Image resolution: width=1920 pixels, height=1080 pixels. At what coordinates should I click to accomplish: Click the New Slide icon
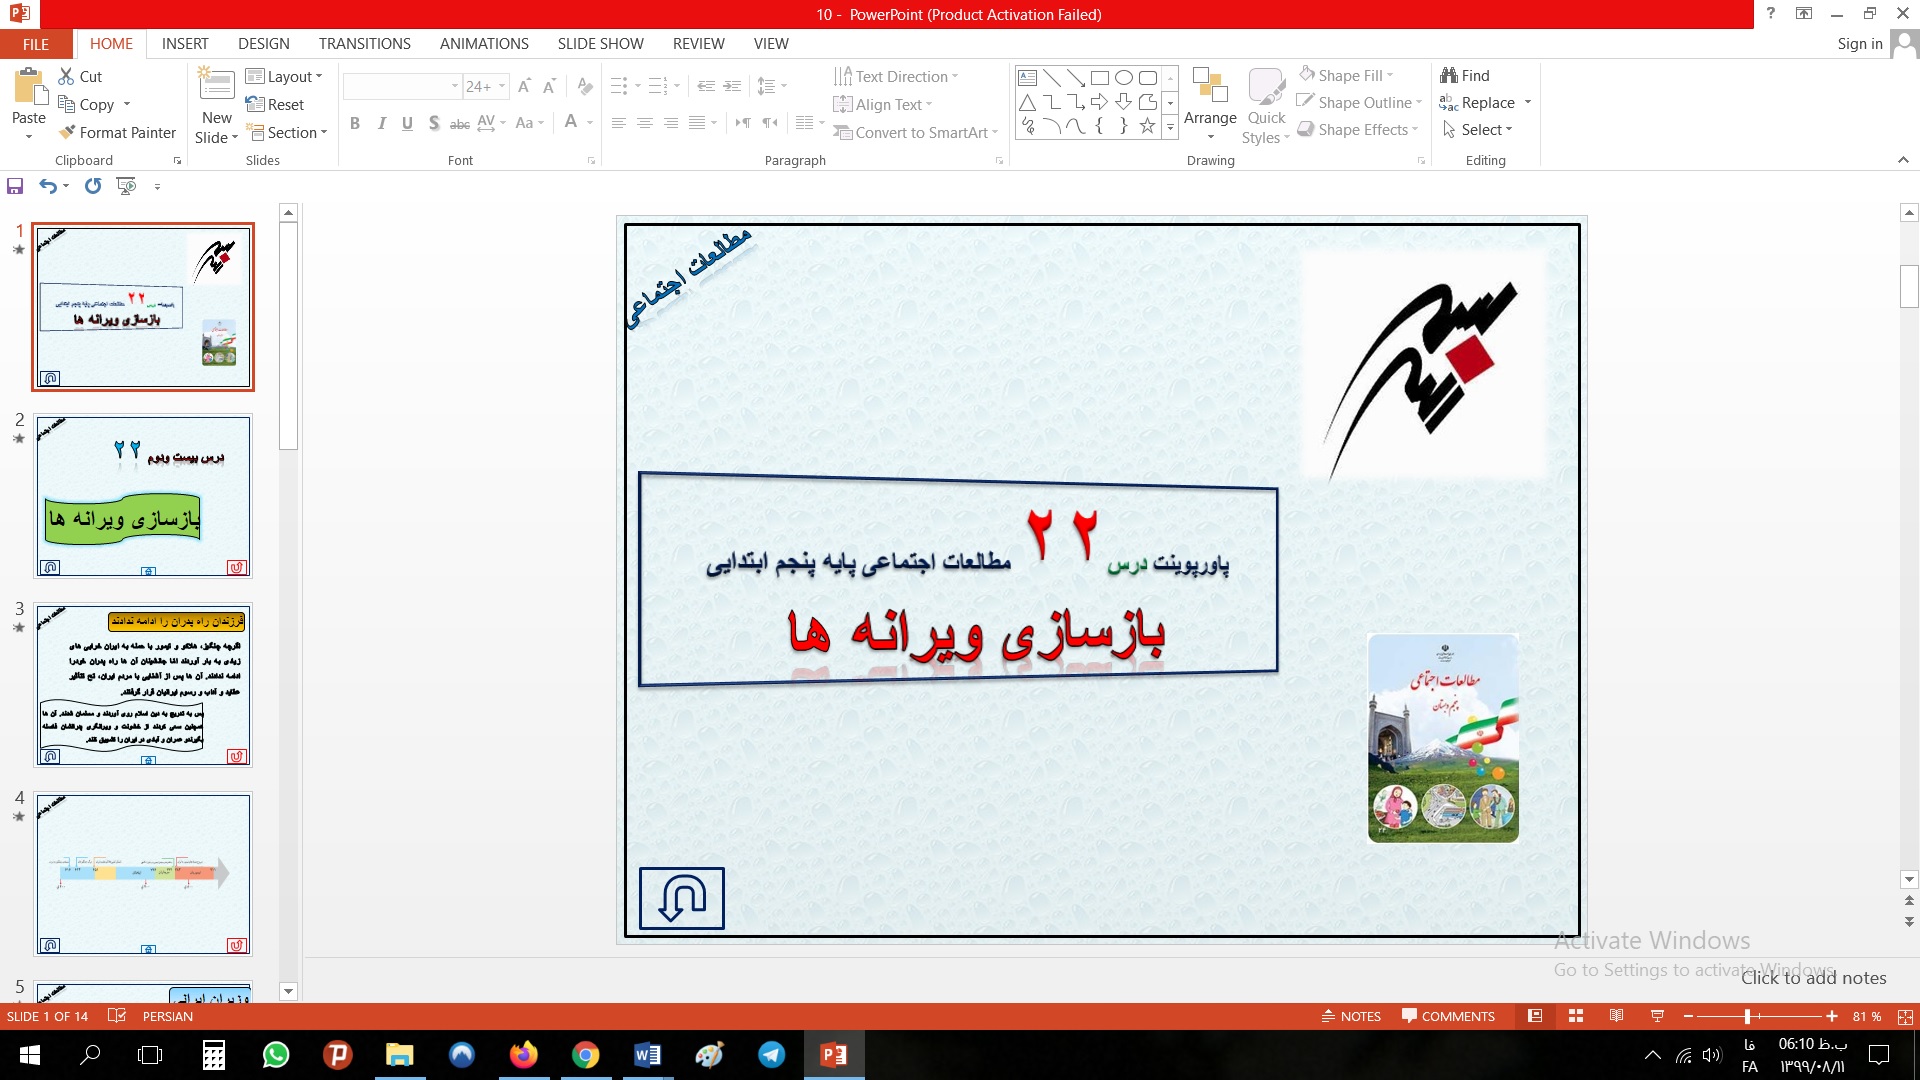coord(216,86)
